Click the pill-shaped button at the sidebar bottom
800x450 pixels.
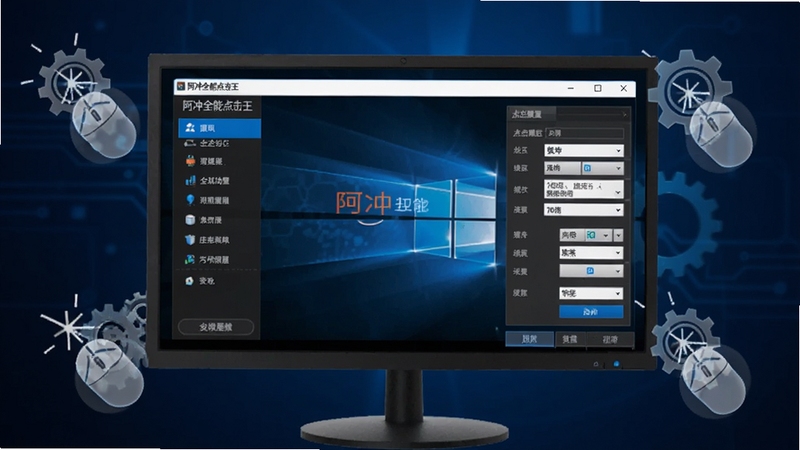click(216, 327)
